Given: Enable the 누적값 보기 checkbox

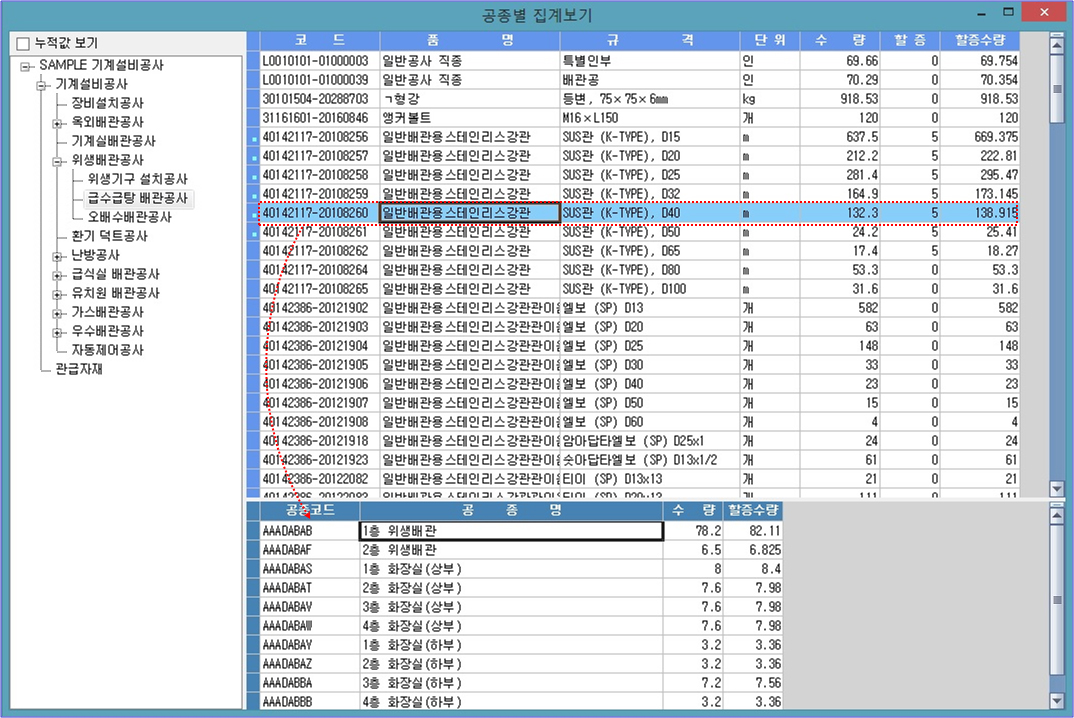Looking at the screenshot, I should (x=23, y=44).
